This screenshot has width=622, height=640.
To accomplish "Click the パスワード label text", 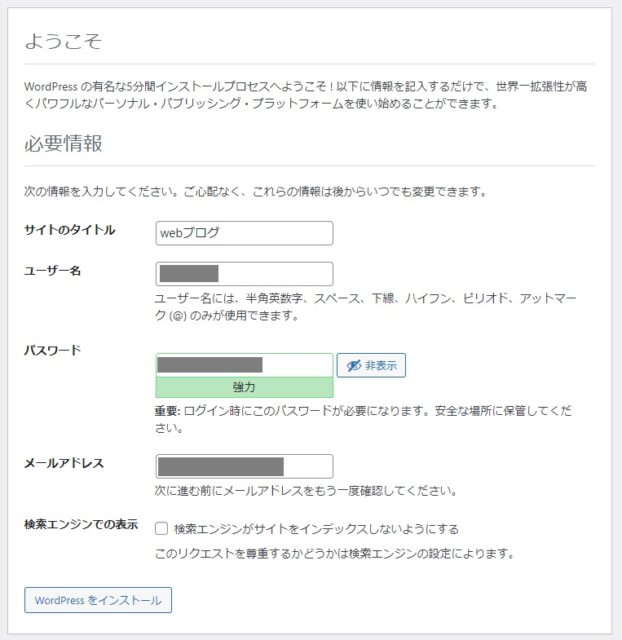I will pyautogui.click(x=52, y=350).
